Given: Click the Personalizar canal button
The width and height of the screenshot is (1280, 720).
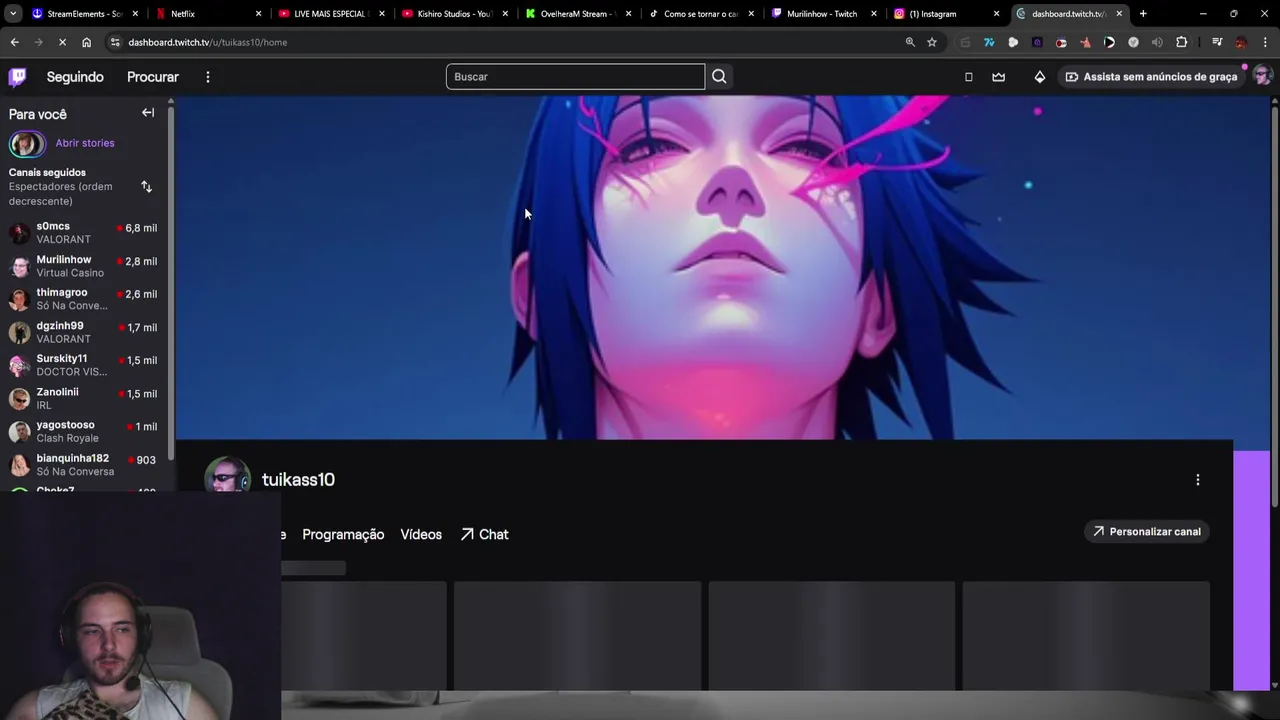Looking at the screenshot, I should pyautogui.click(x=1146, y=532).
